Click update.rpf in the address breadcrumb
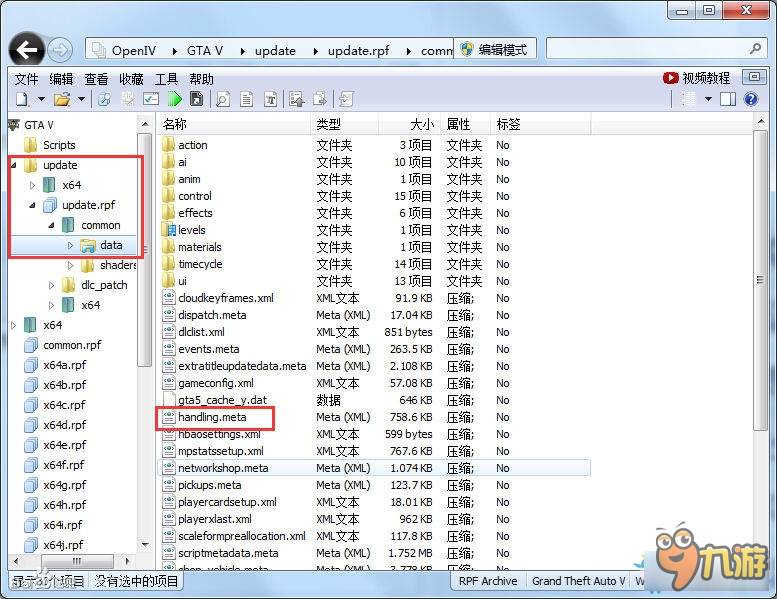Screen dimensions: 777x599 (358, 51)
